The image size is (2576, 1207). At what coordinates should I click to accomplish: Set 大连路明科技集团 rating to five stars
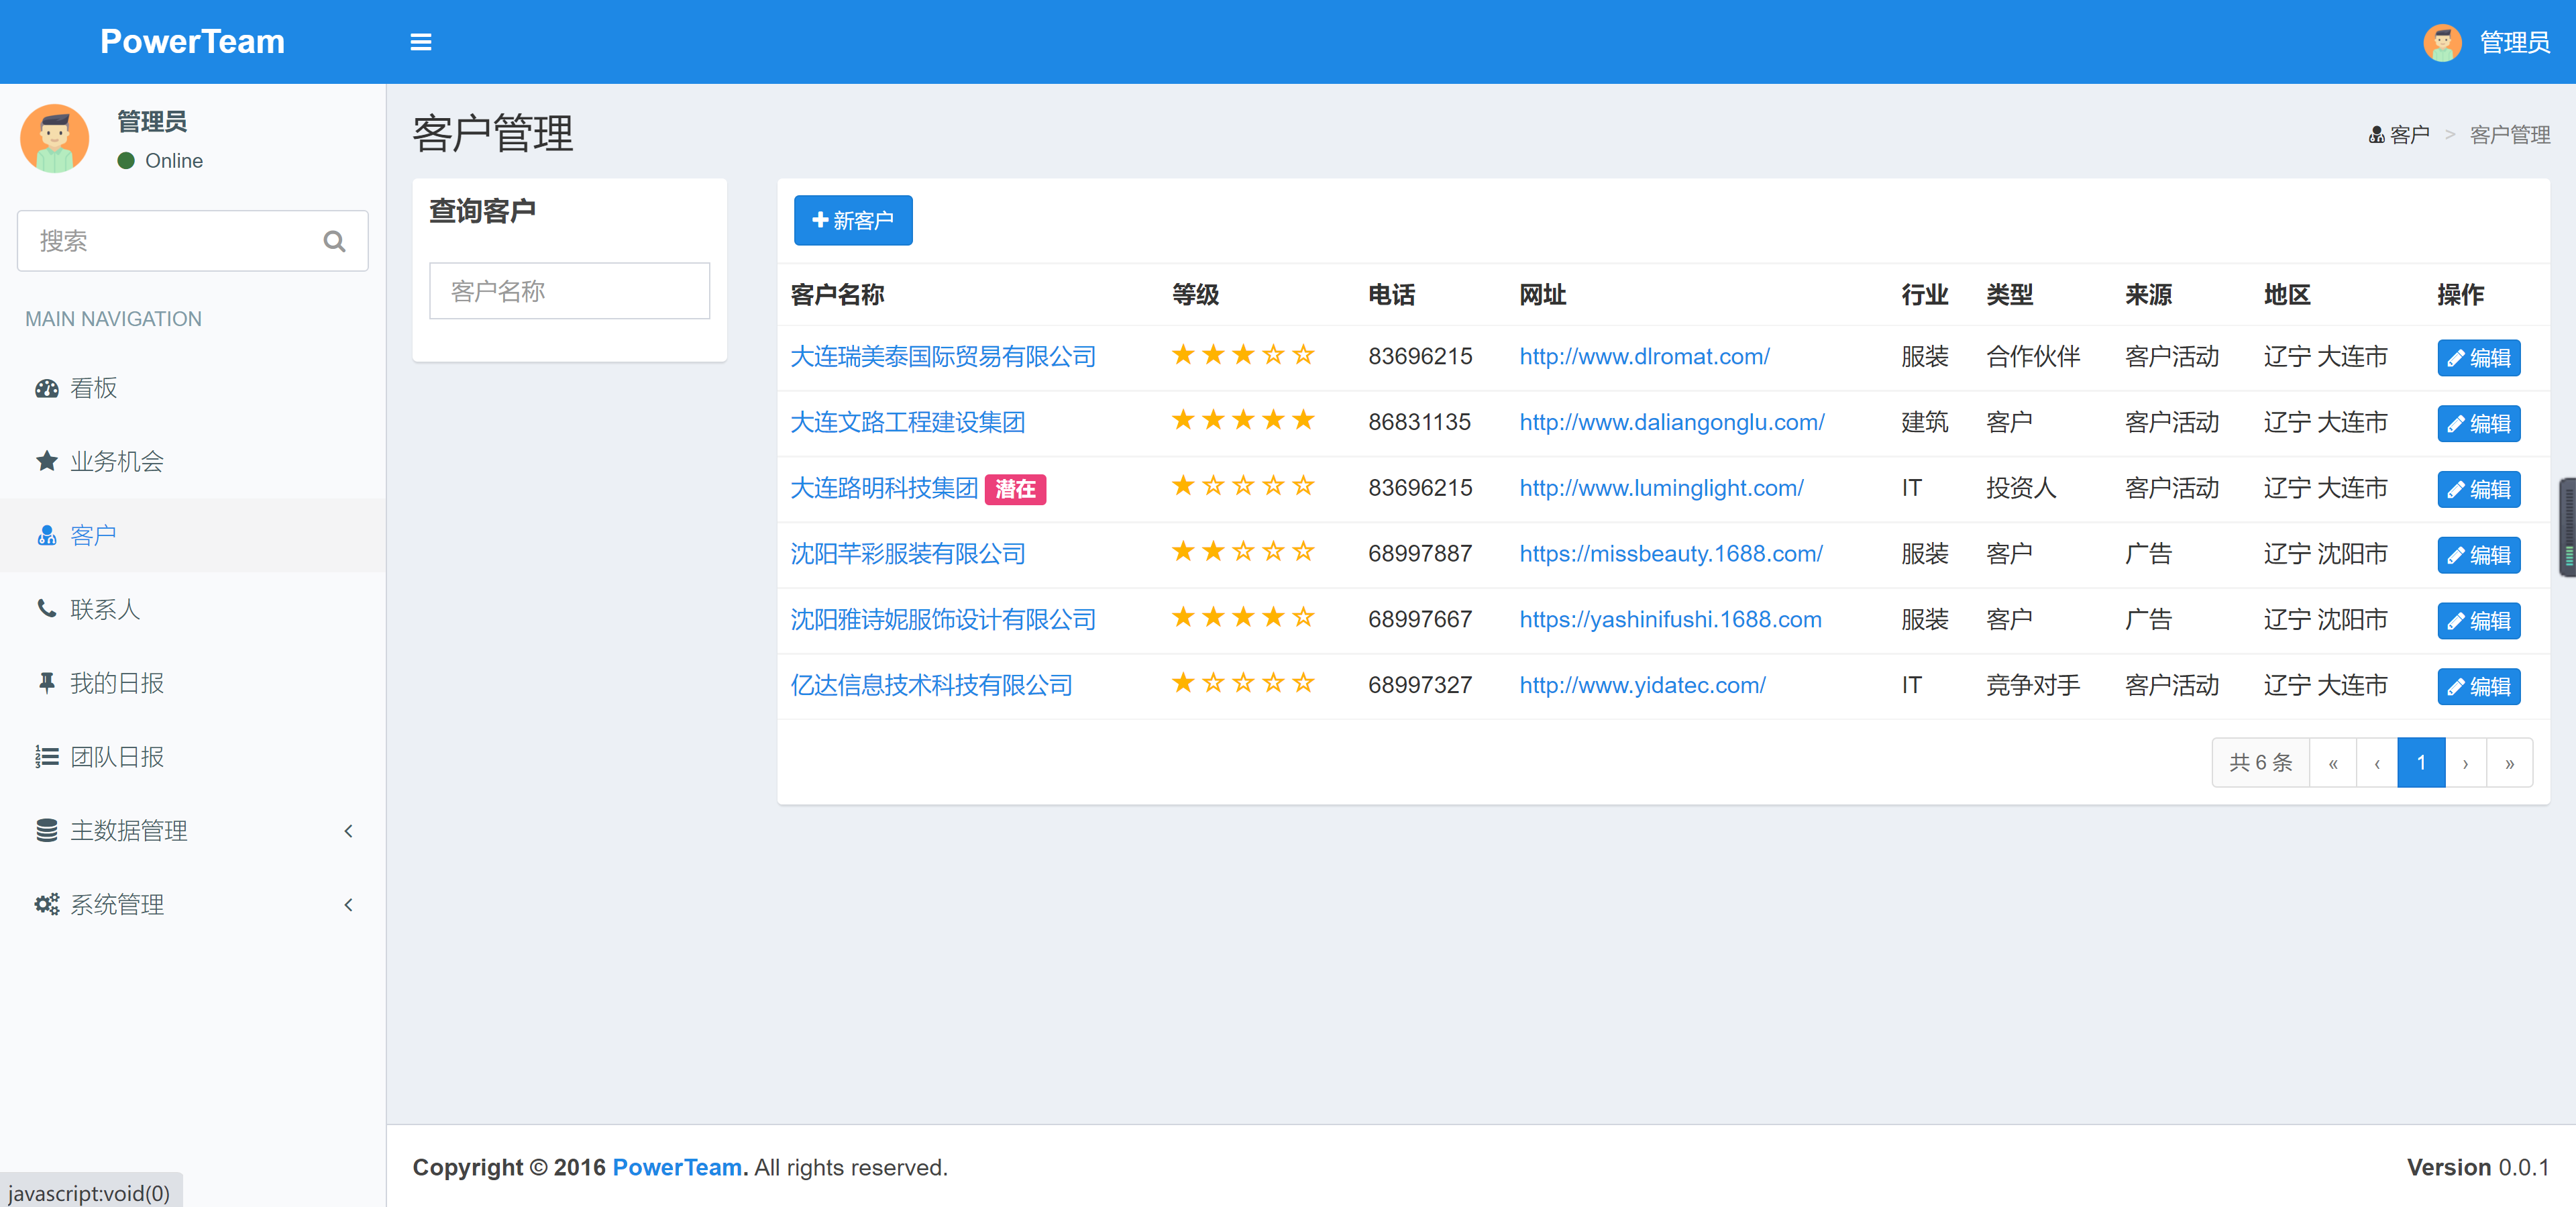click(1304, 487)
